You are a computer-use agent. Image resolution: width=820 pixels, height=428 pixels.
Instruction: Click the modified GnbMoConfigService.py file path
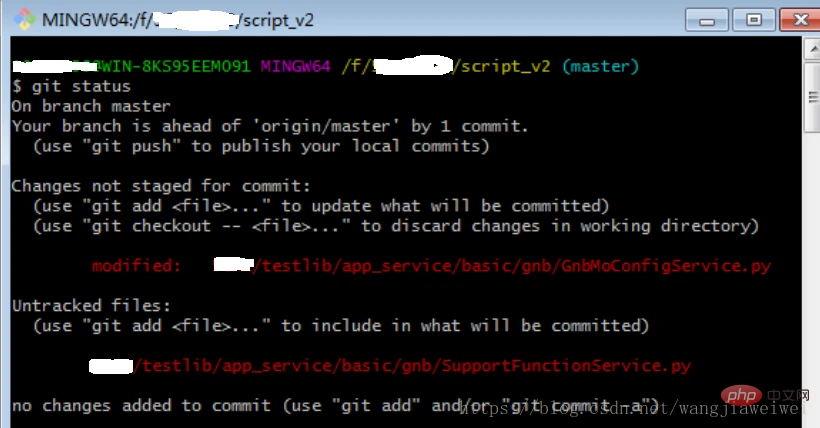(x=510, y=266)
